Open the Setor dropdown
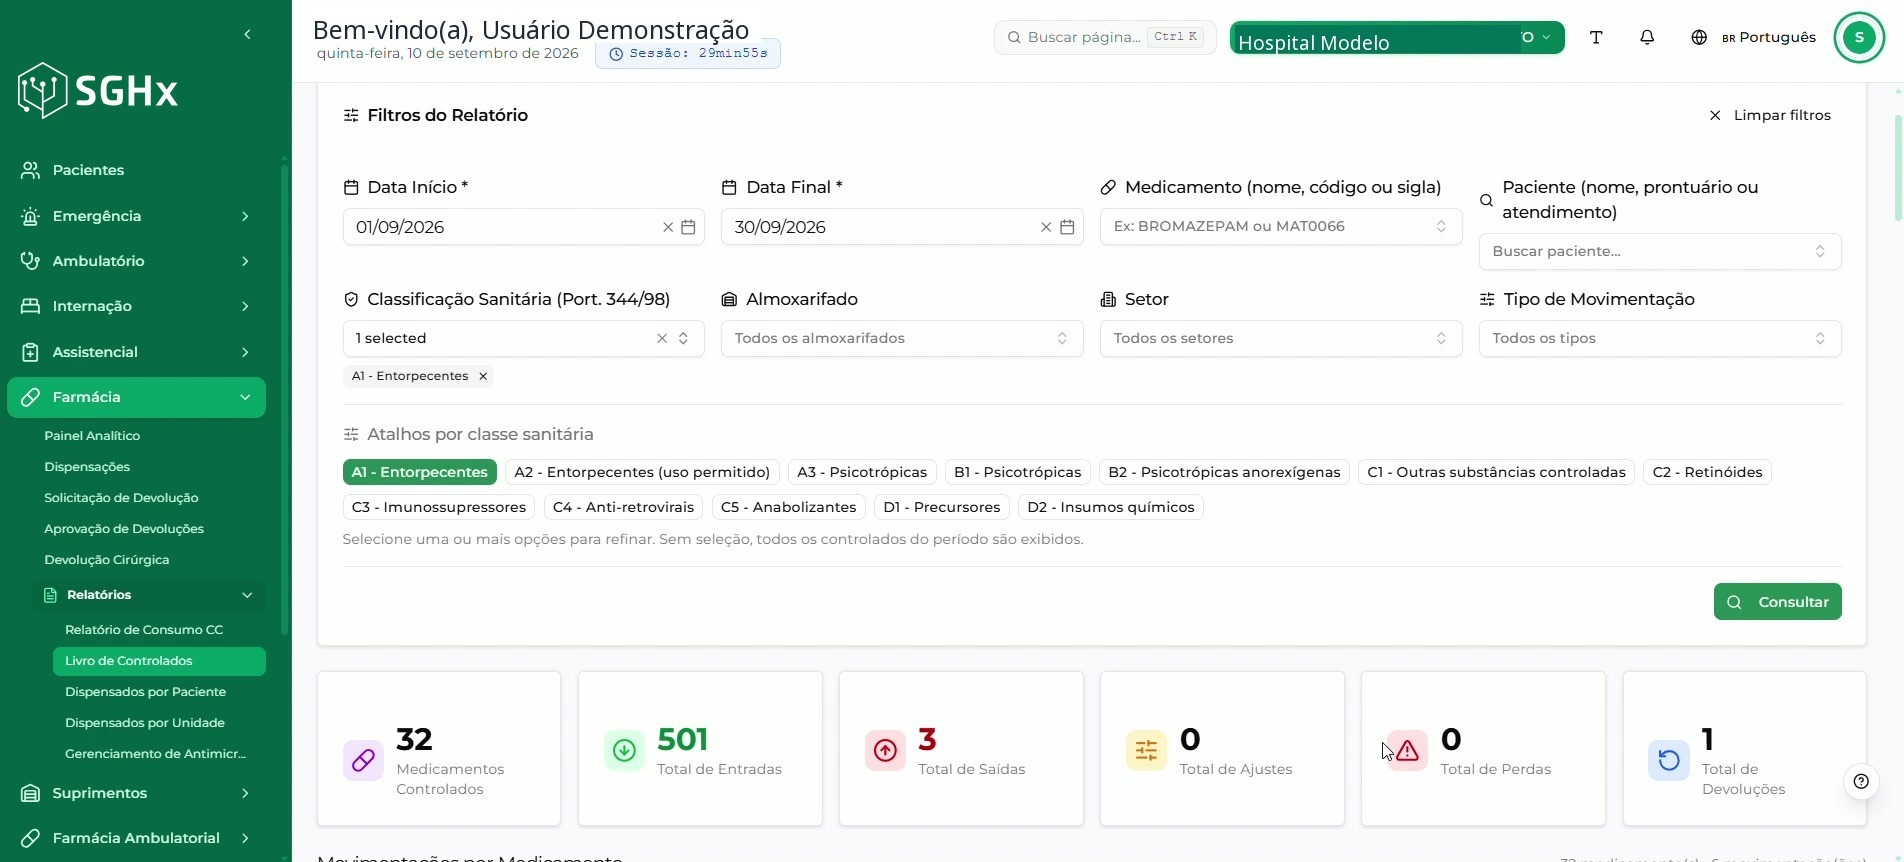 [1281, 338]
